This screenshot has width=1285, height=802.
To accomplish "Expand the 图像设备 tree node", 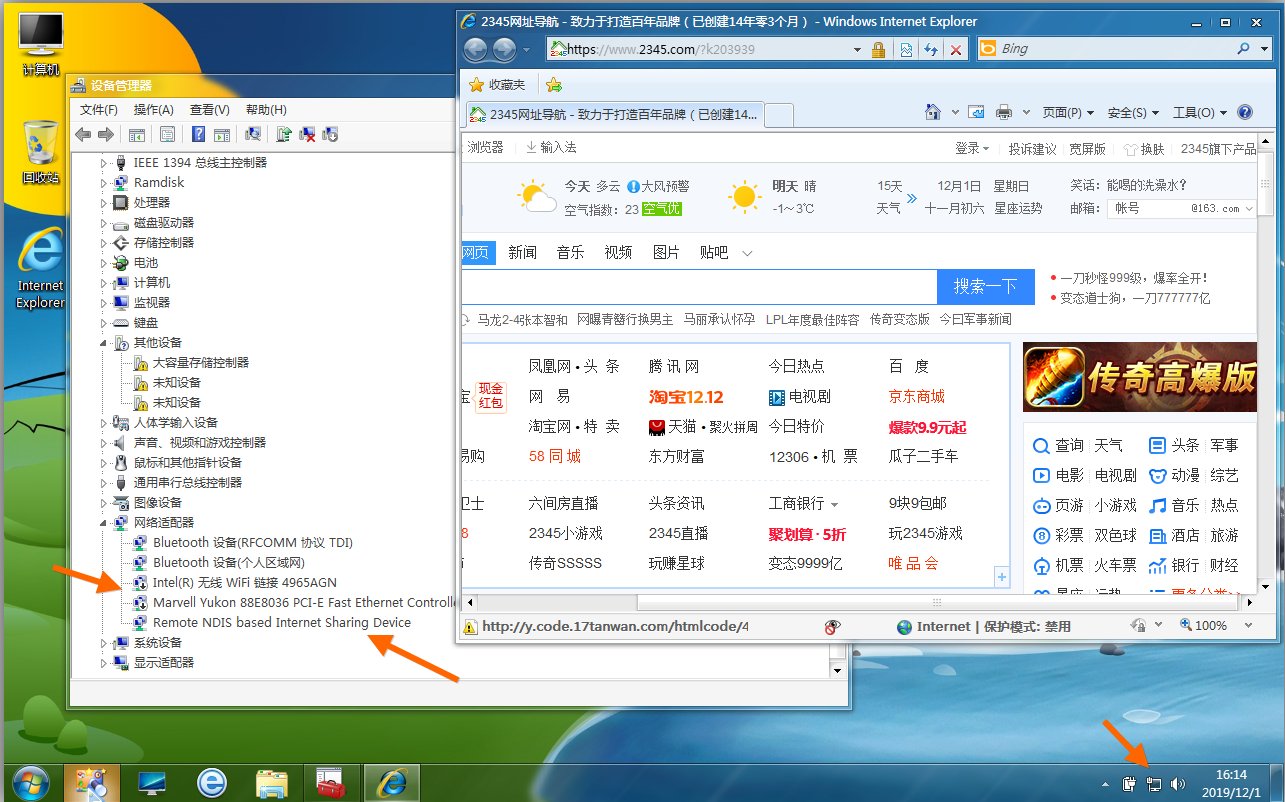I will click(x=103, y=502).
